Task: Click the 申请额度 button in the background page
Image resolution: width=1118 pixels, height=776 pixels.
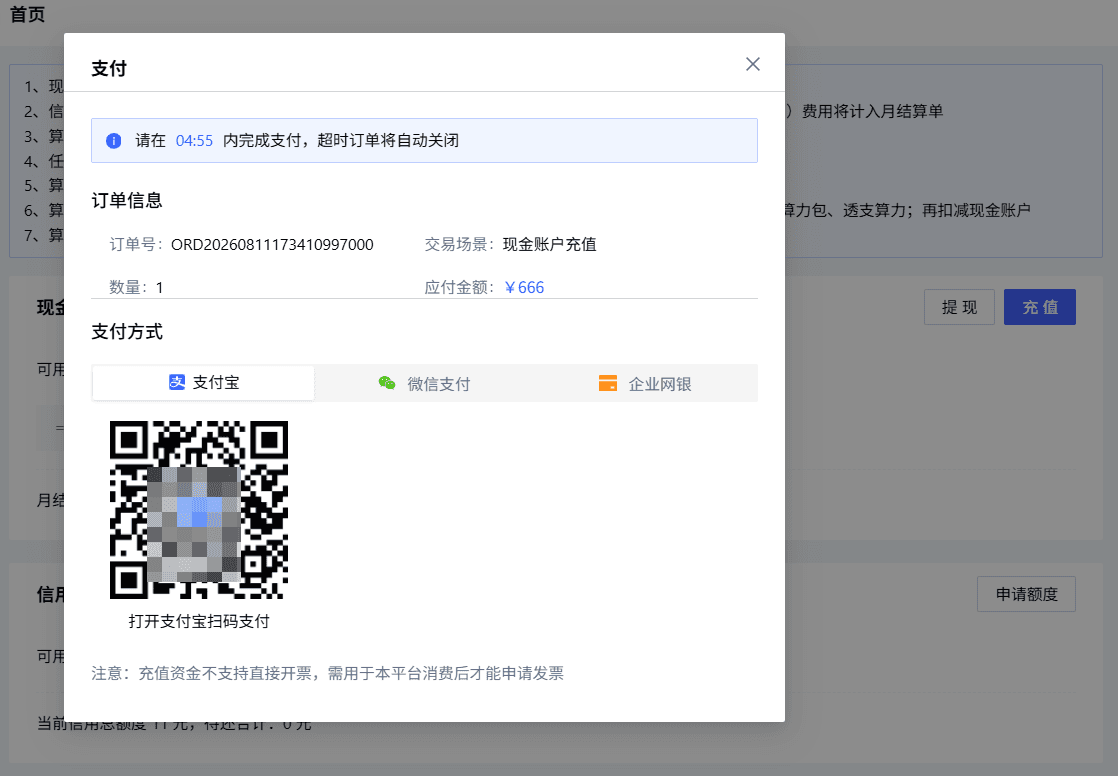Action: point(1026,594)
